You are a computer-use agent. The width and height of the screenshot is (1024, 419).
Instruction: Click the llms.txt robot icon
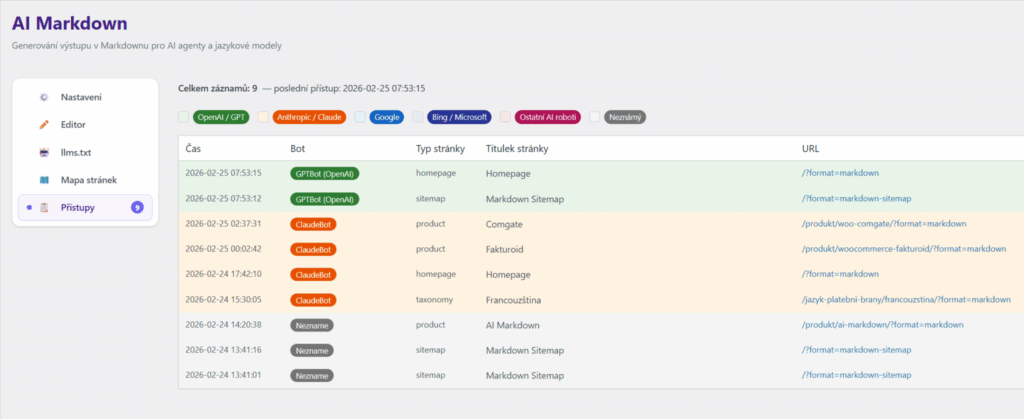(44, 152)
